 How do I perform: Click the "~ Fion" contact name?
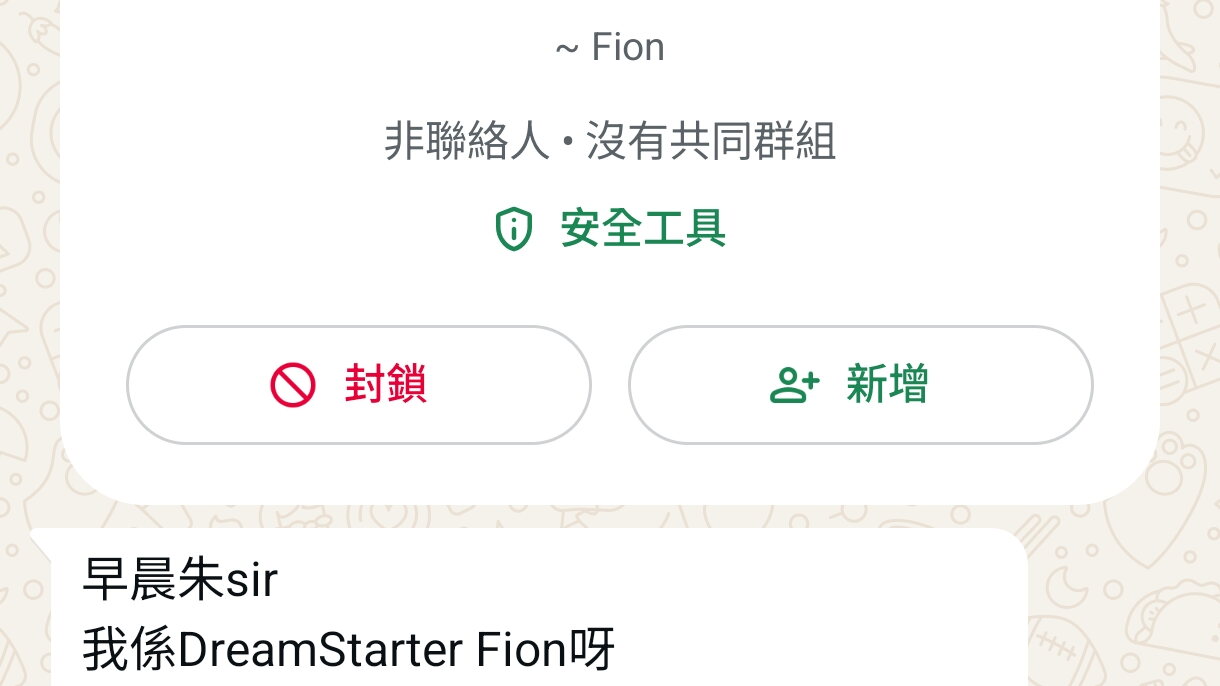[610, 47]
